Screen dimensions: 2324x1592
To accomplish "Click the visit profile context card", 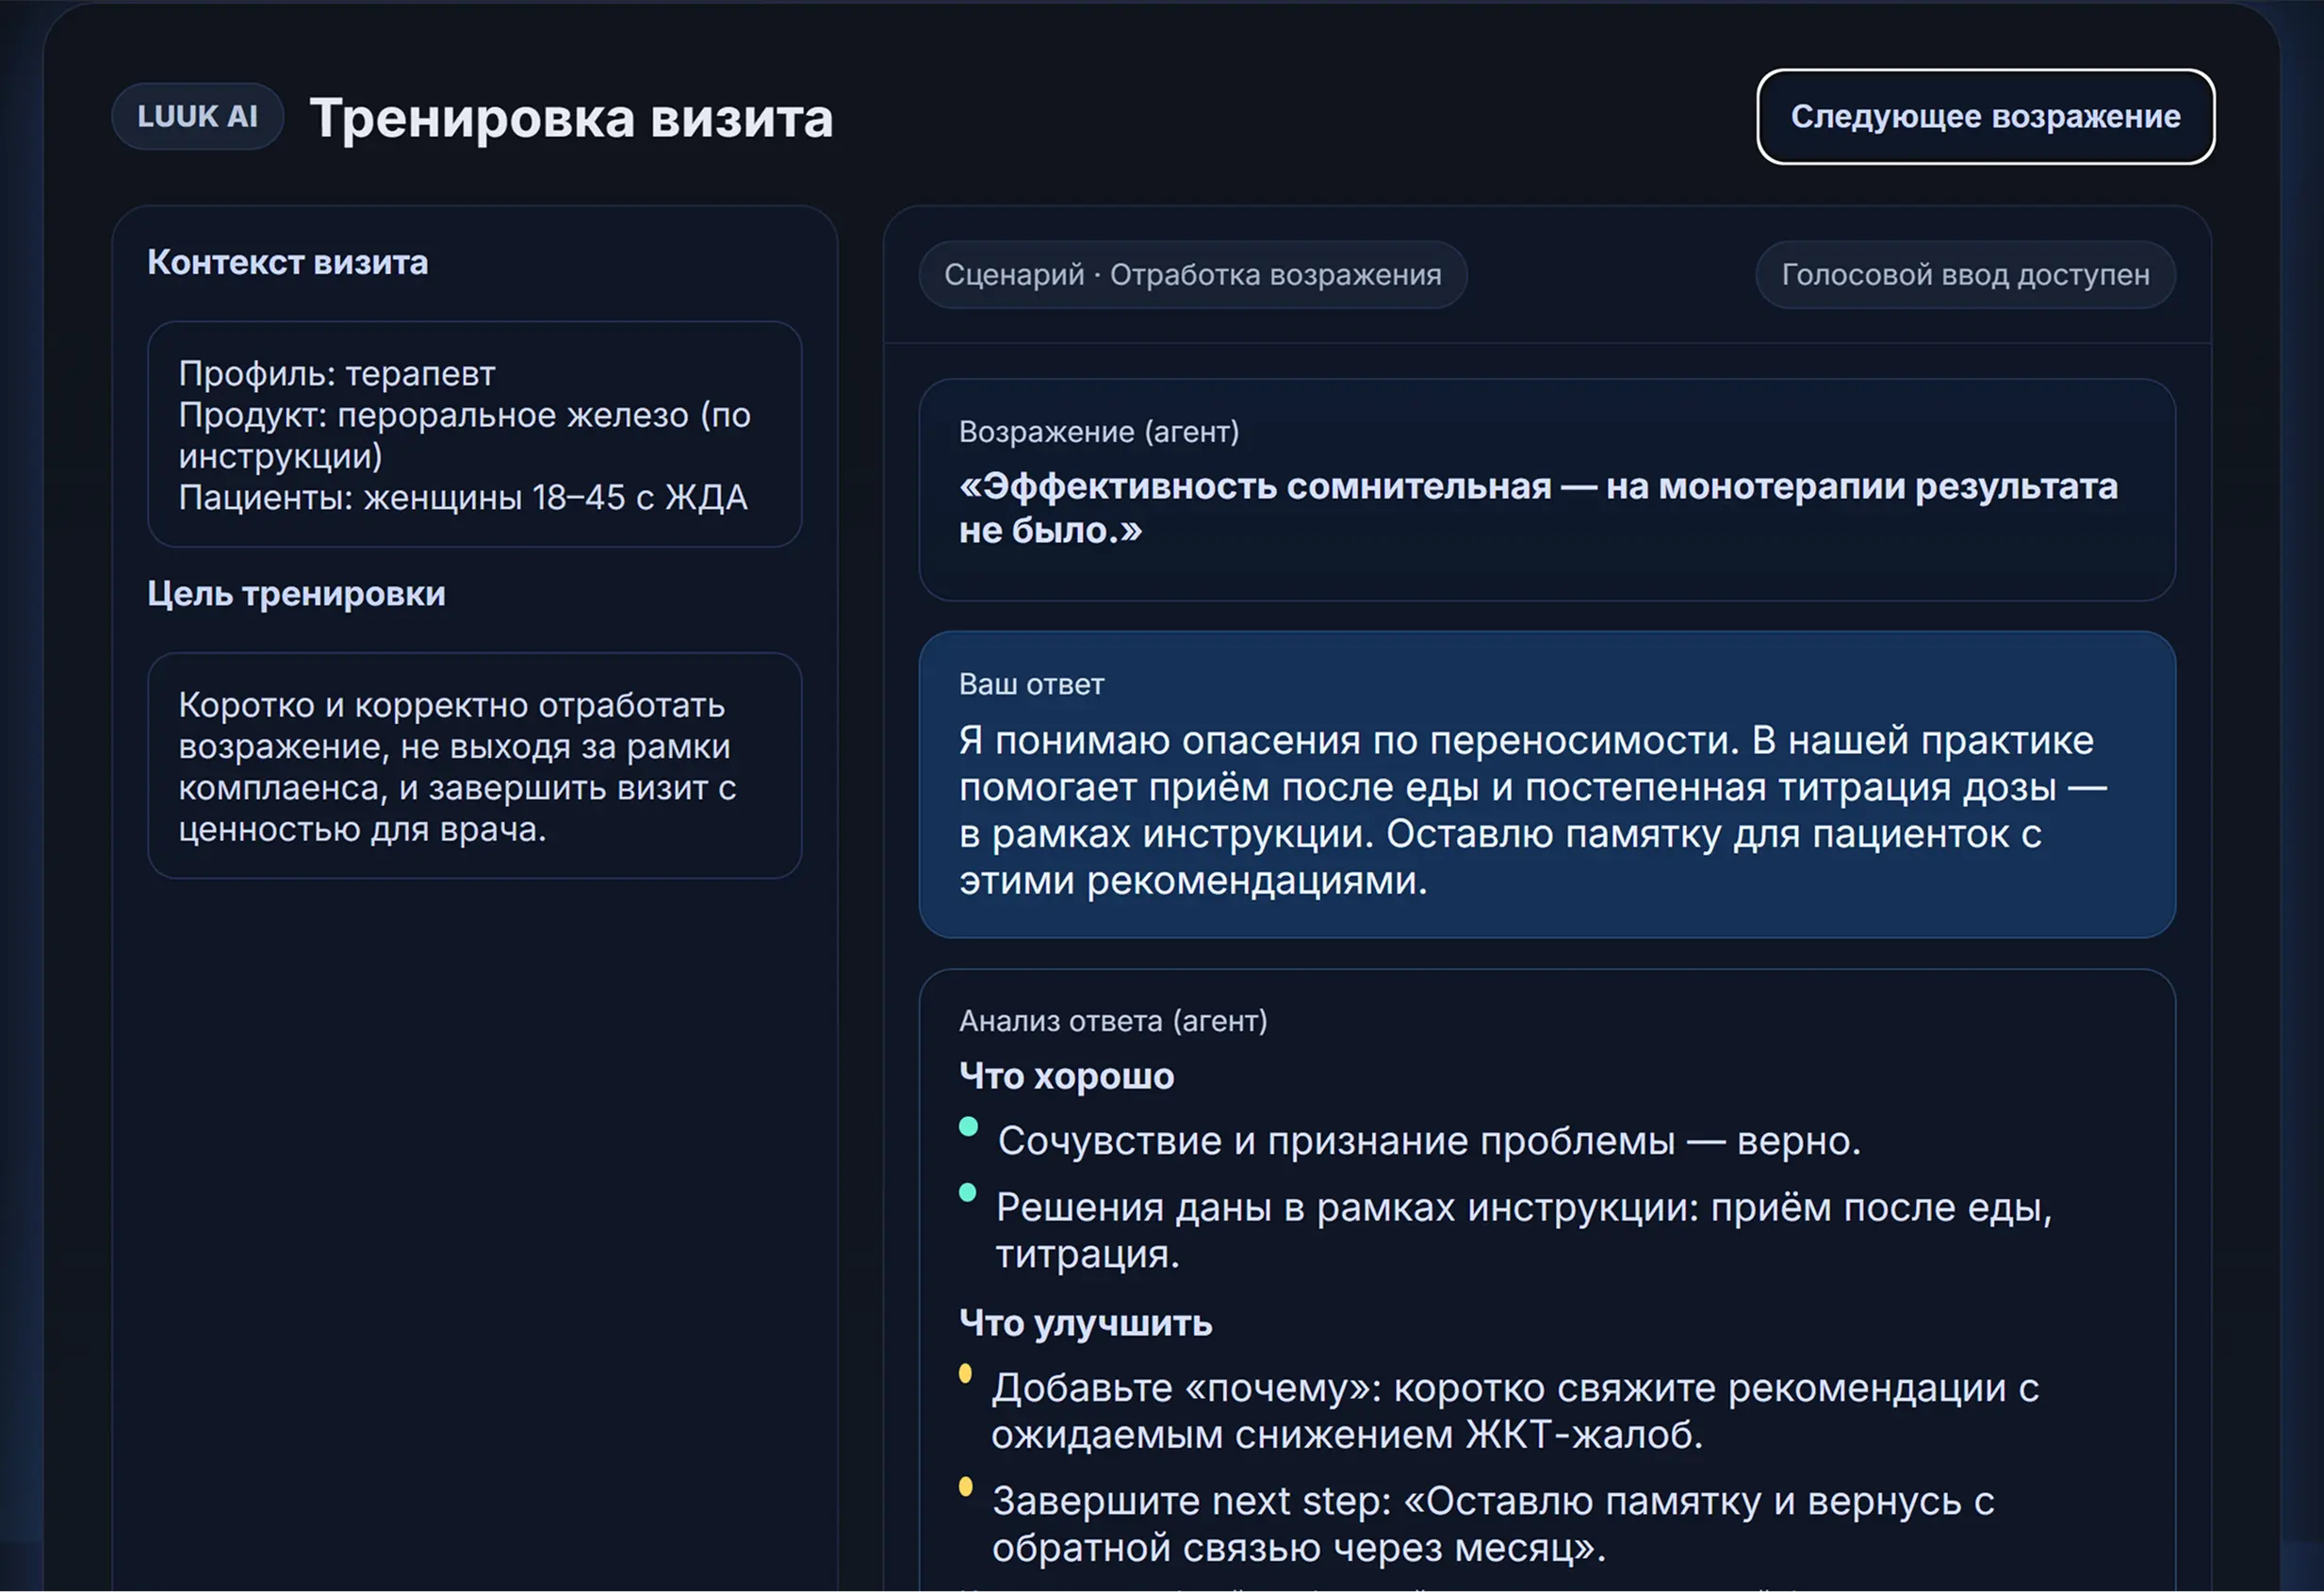I will pyautogui.click(x=474, y=435).
